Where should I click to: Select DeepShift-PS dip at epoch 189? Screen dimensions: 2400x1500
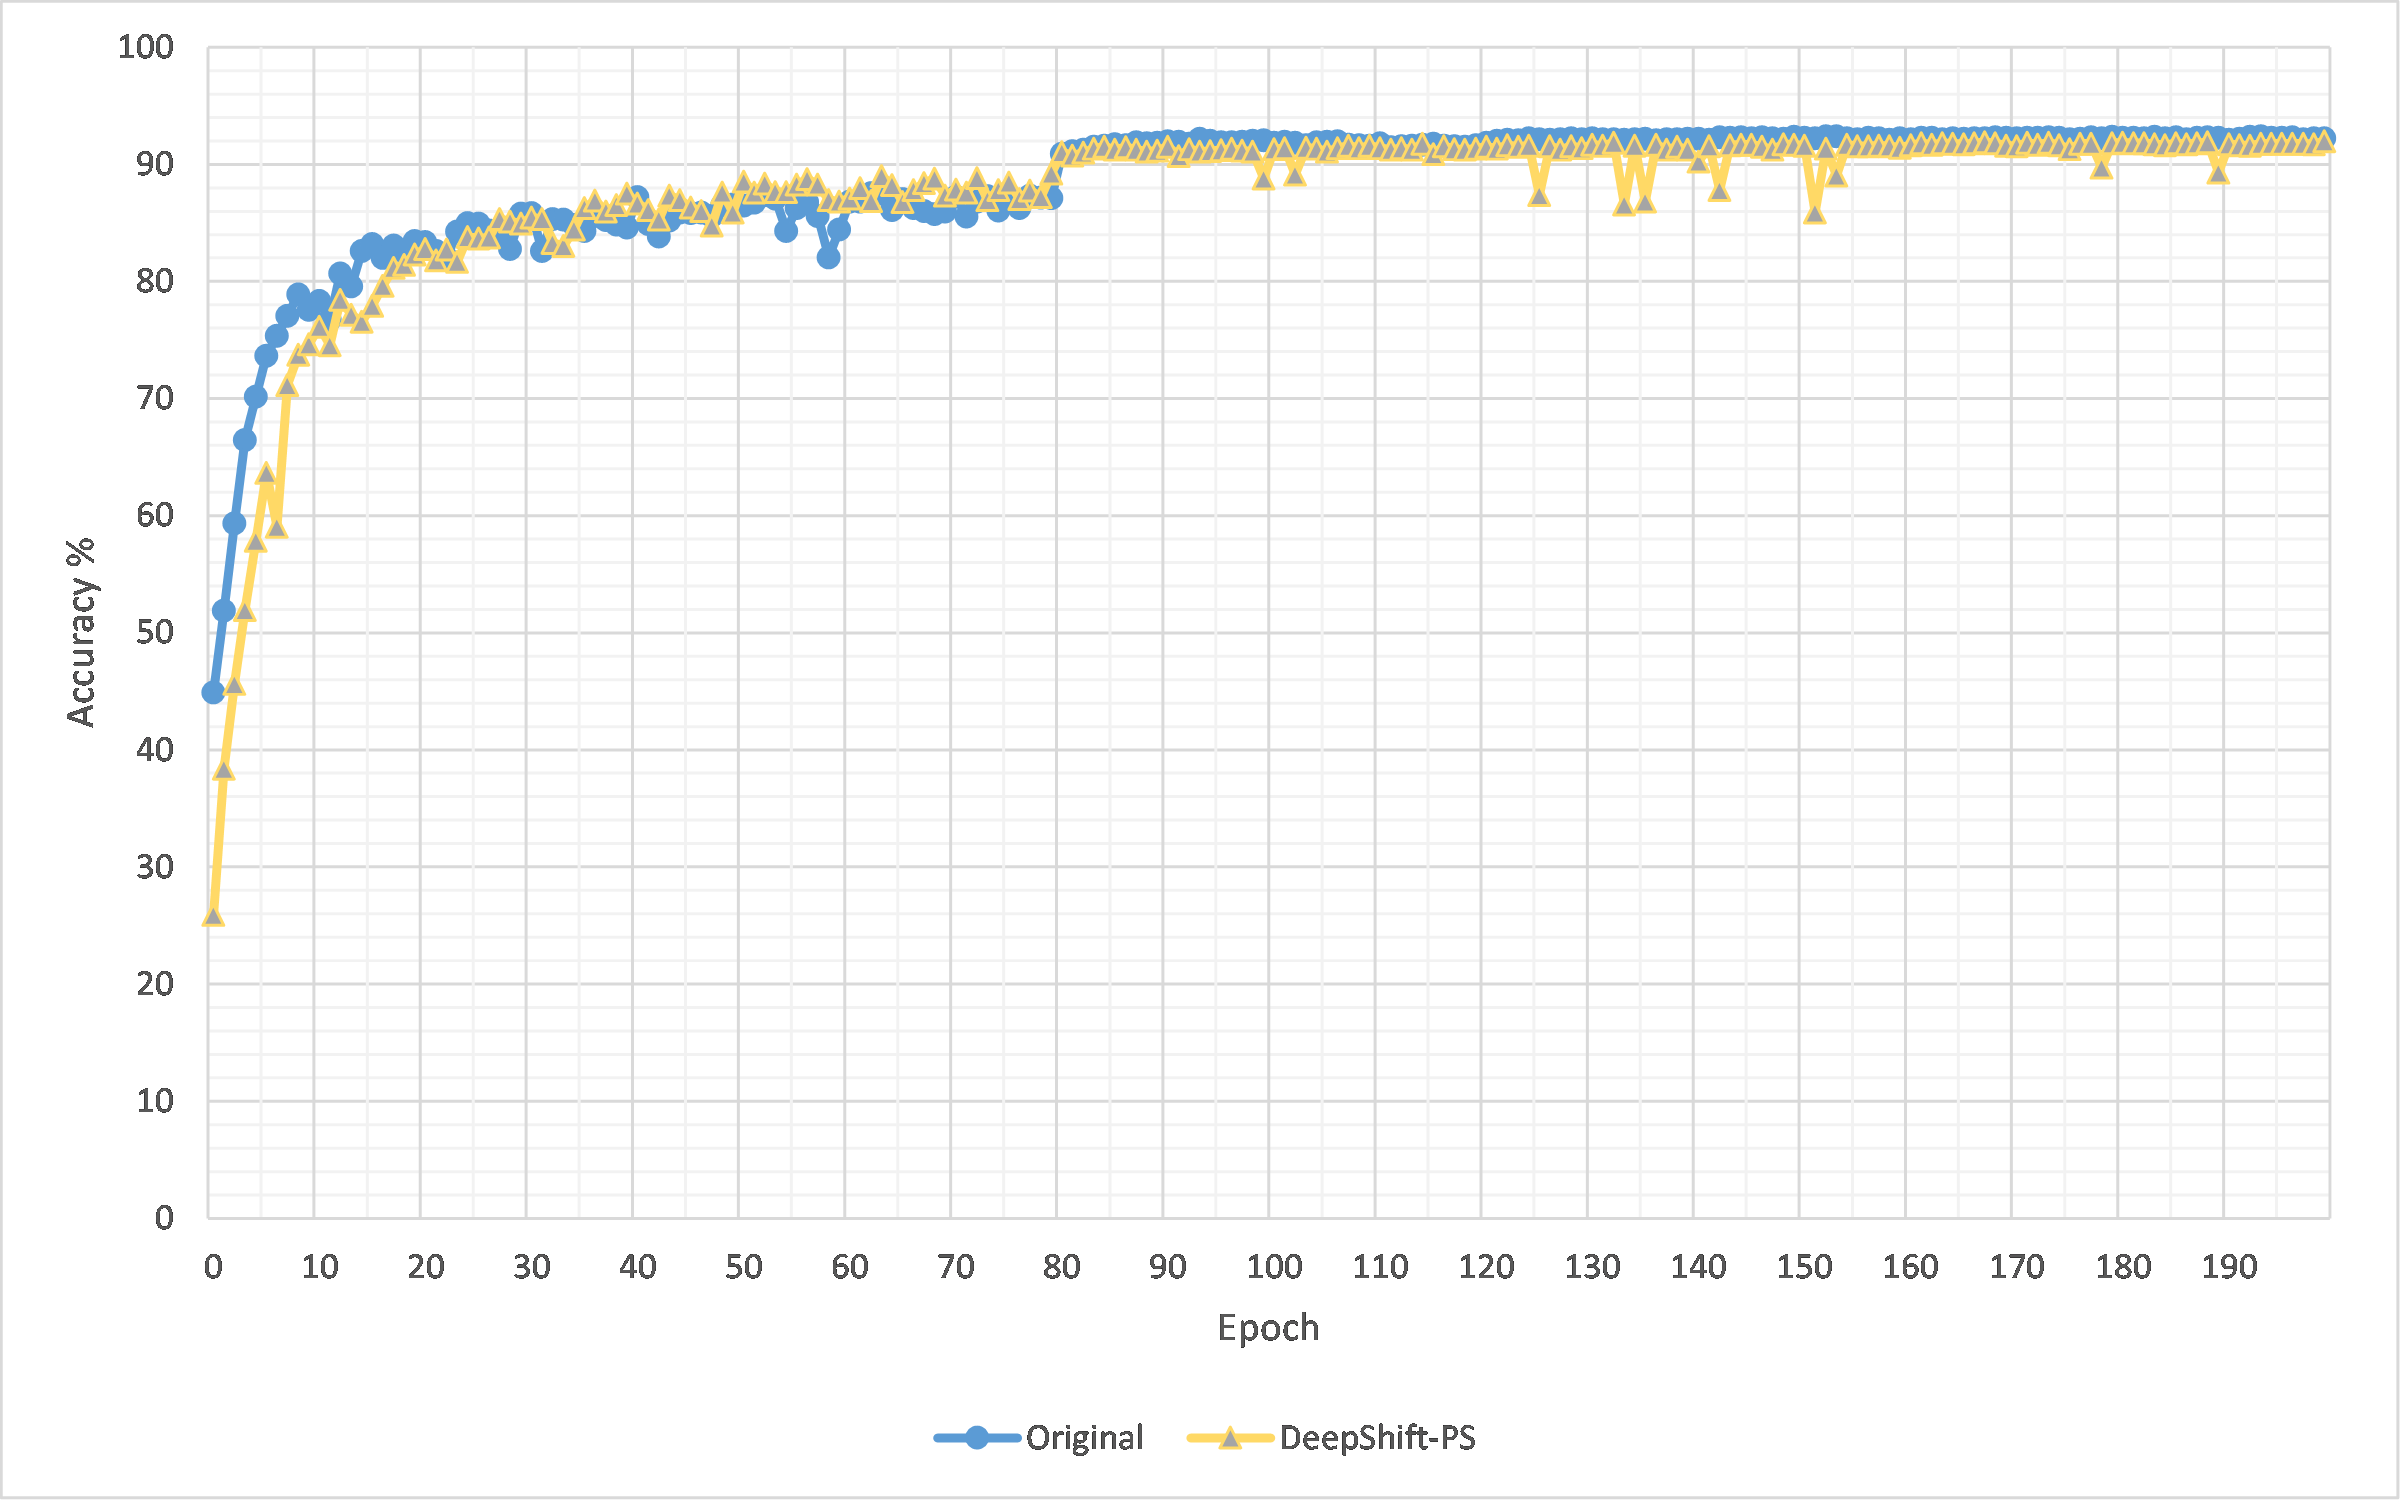point(2218,173)
